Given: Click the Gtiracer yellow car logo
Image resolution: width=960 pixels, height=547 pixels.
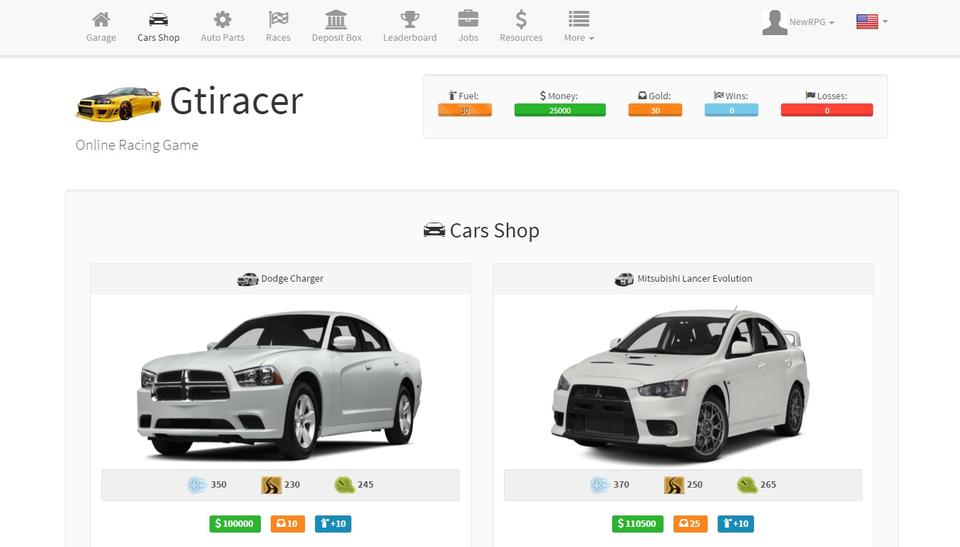Looking at the screenshot, I should pyautogui.click(x=119, y=104).
